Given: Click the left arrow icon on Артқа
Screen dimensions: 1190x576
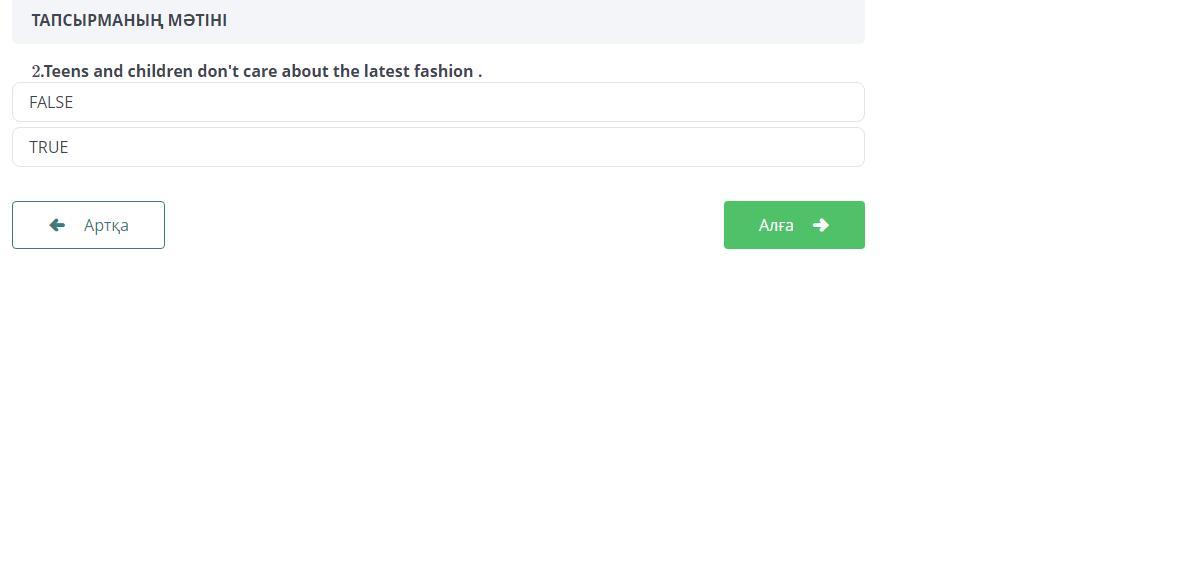Looking at the screenshot, I should pos(57,225).
